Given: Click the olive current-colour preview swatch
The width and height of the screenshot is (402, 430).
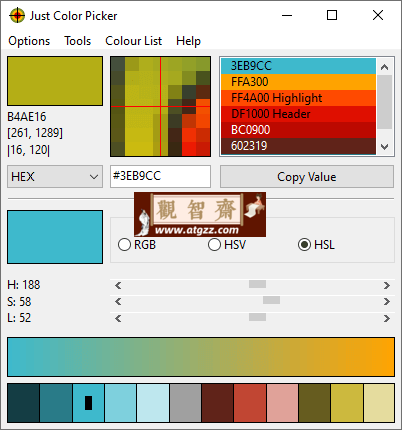Looking at the screenshot, I should coord(55,81).
